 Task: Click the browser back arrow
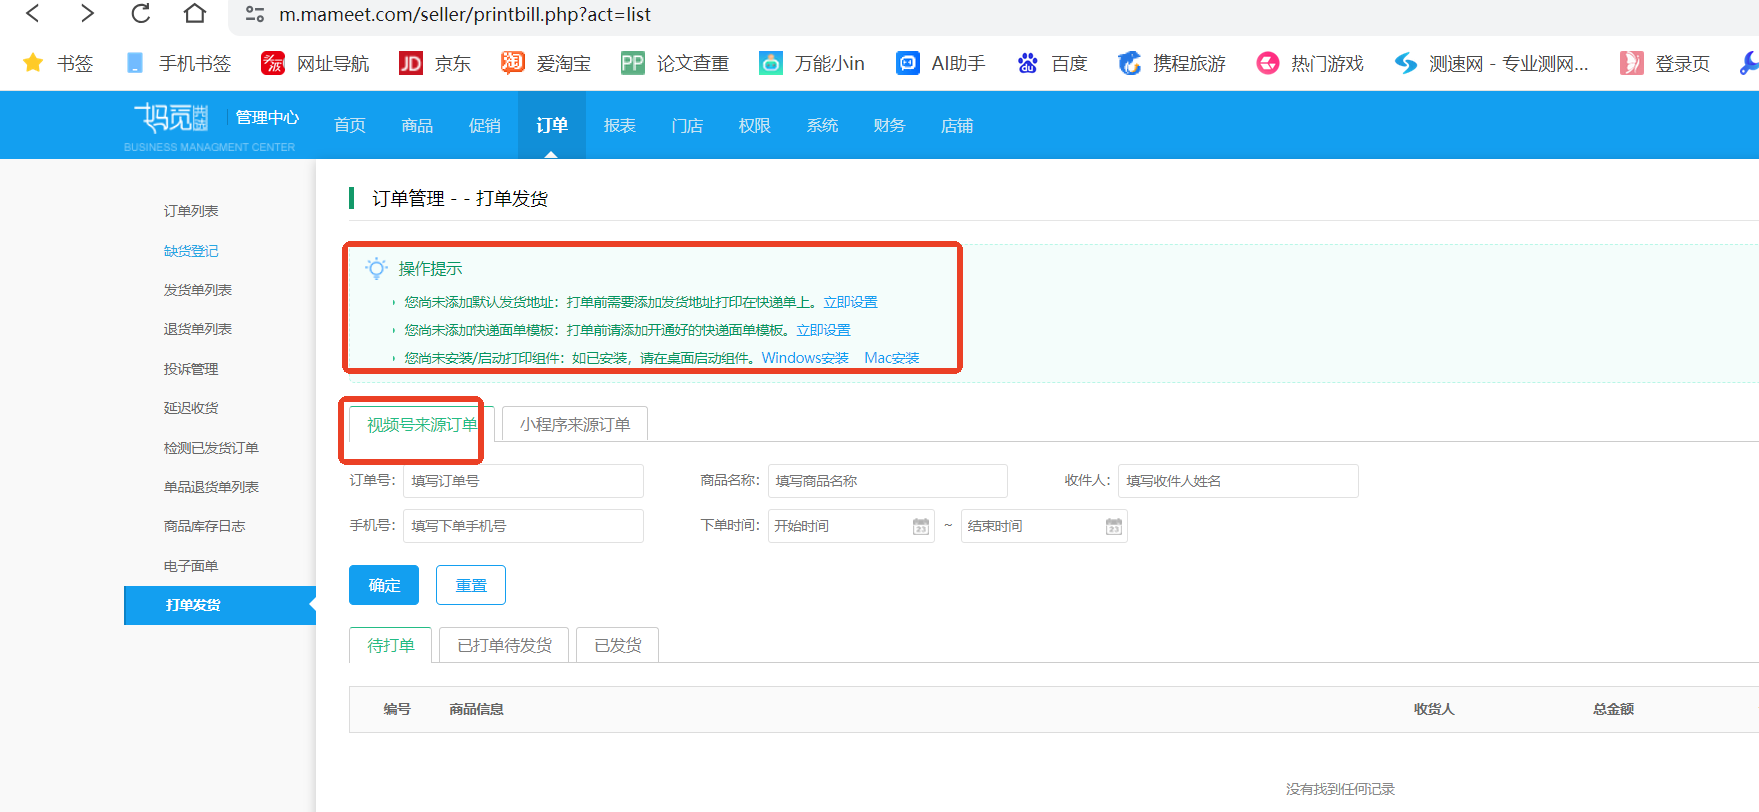click(x=33, y=14)
